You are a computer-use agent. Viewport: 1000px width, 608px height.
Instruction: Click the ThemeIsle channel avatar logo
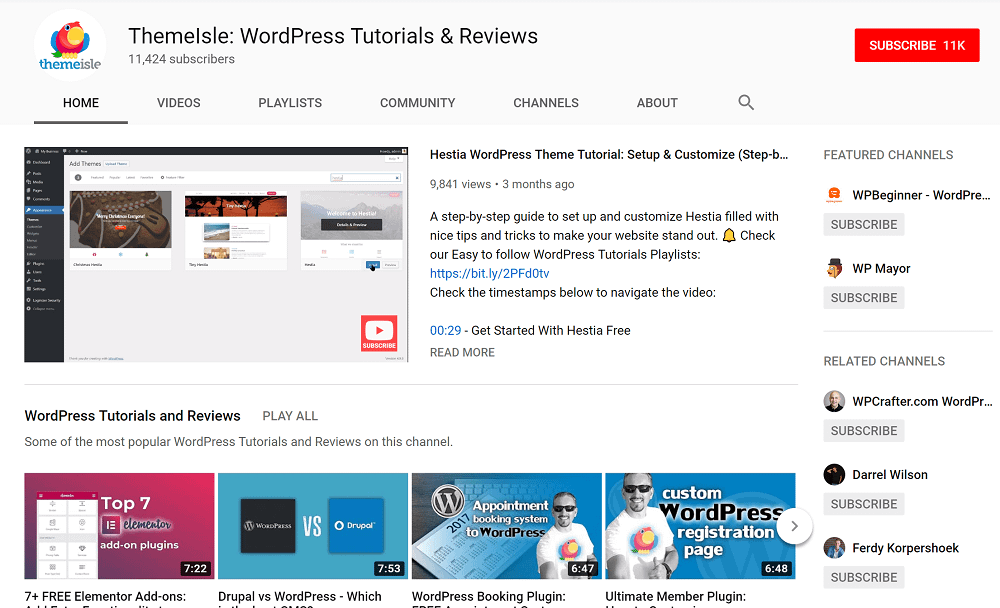(70, 45)
